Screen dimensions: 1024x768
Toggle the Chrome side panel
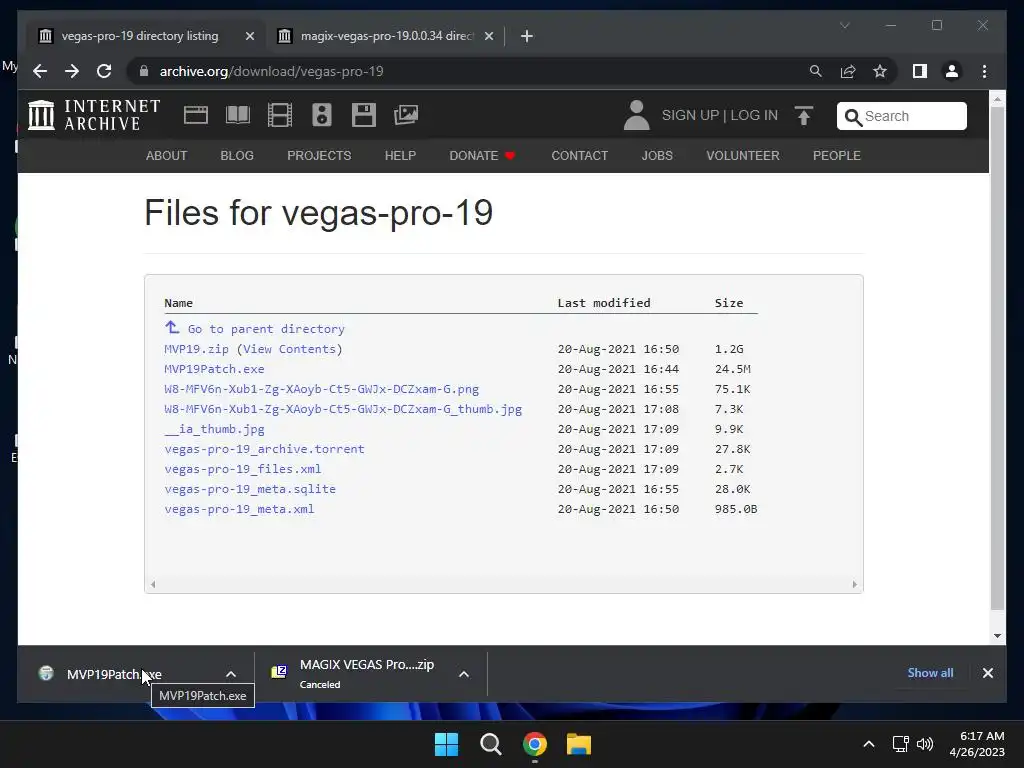(x=920, y=71)
